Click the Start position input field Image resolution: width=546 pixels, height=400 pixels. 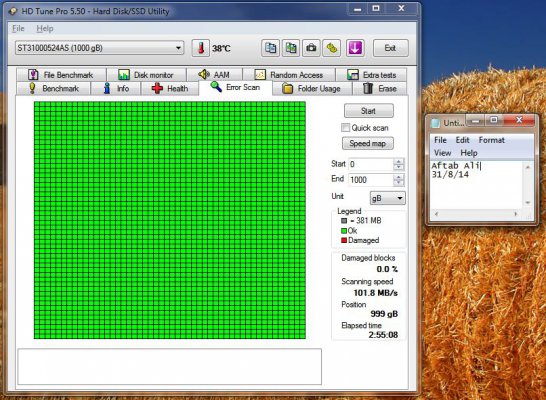click(371, 164)
